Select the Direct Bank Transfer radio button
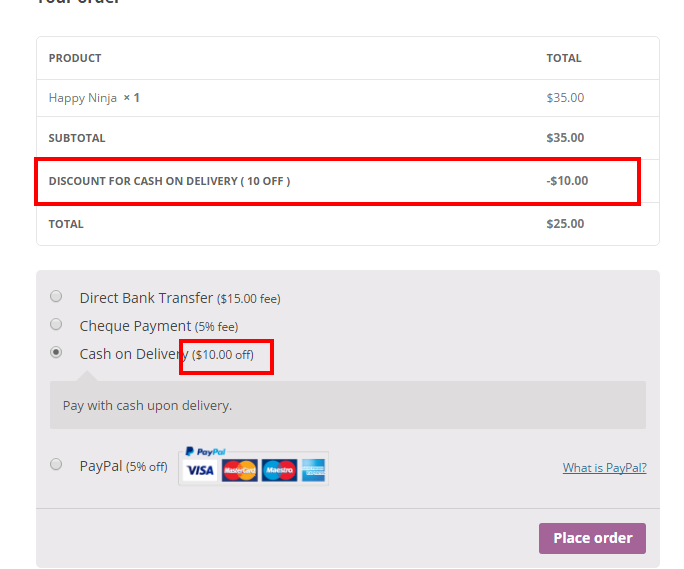 pos(56,297)
